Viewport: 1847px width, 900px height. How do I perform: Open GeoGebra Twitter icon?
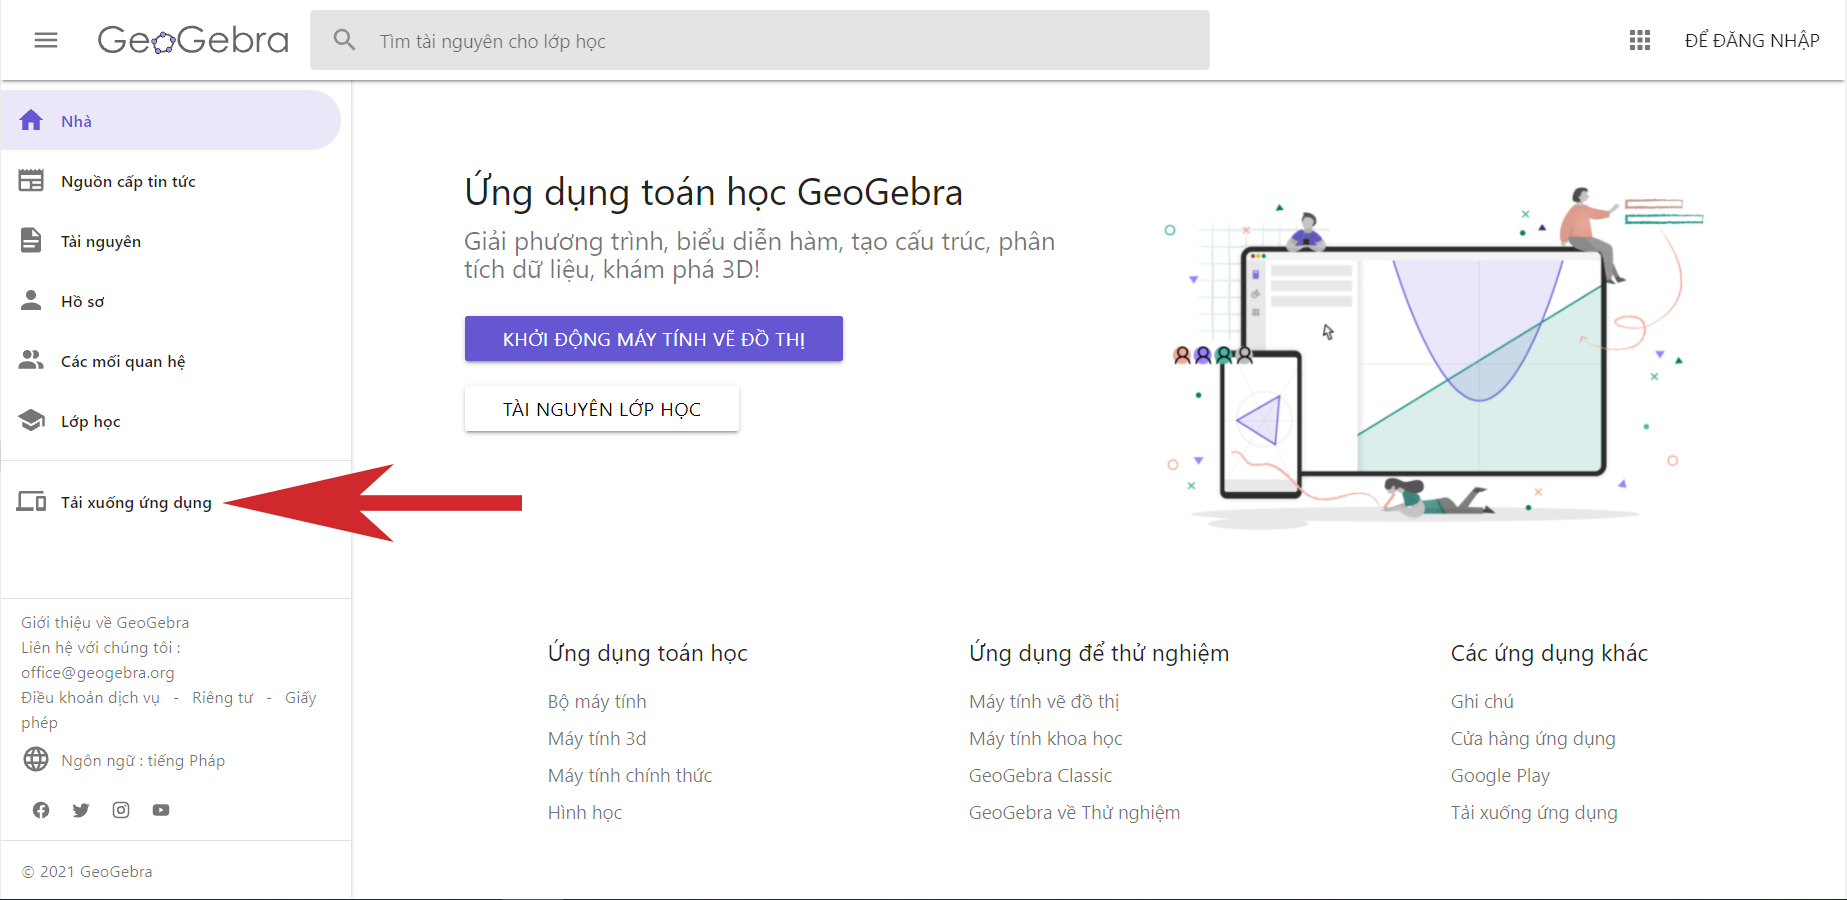(81, 810)
